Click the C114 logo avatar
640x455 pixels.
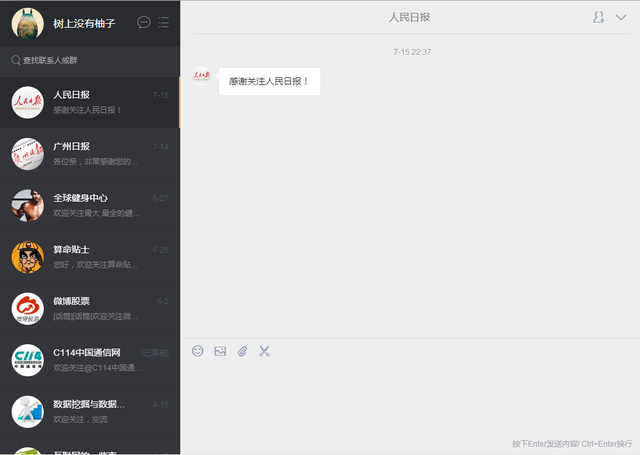[28, 360]
